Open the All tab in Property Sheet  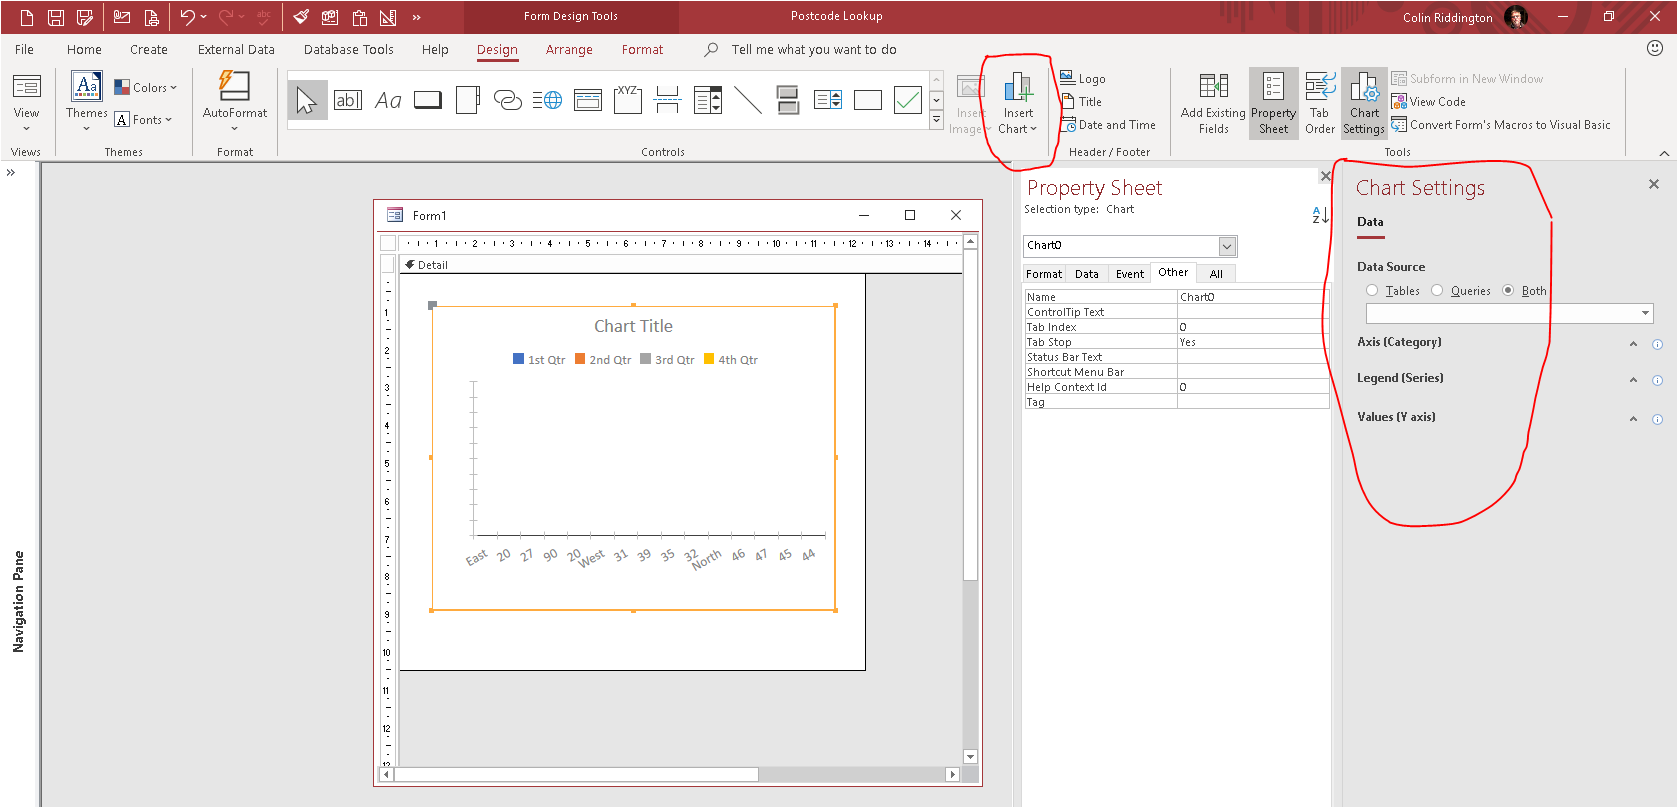click(x=1216, y=274)
